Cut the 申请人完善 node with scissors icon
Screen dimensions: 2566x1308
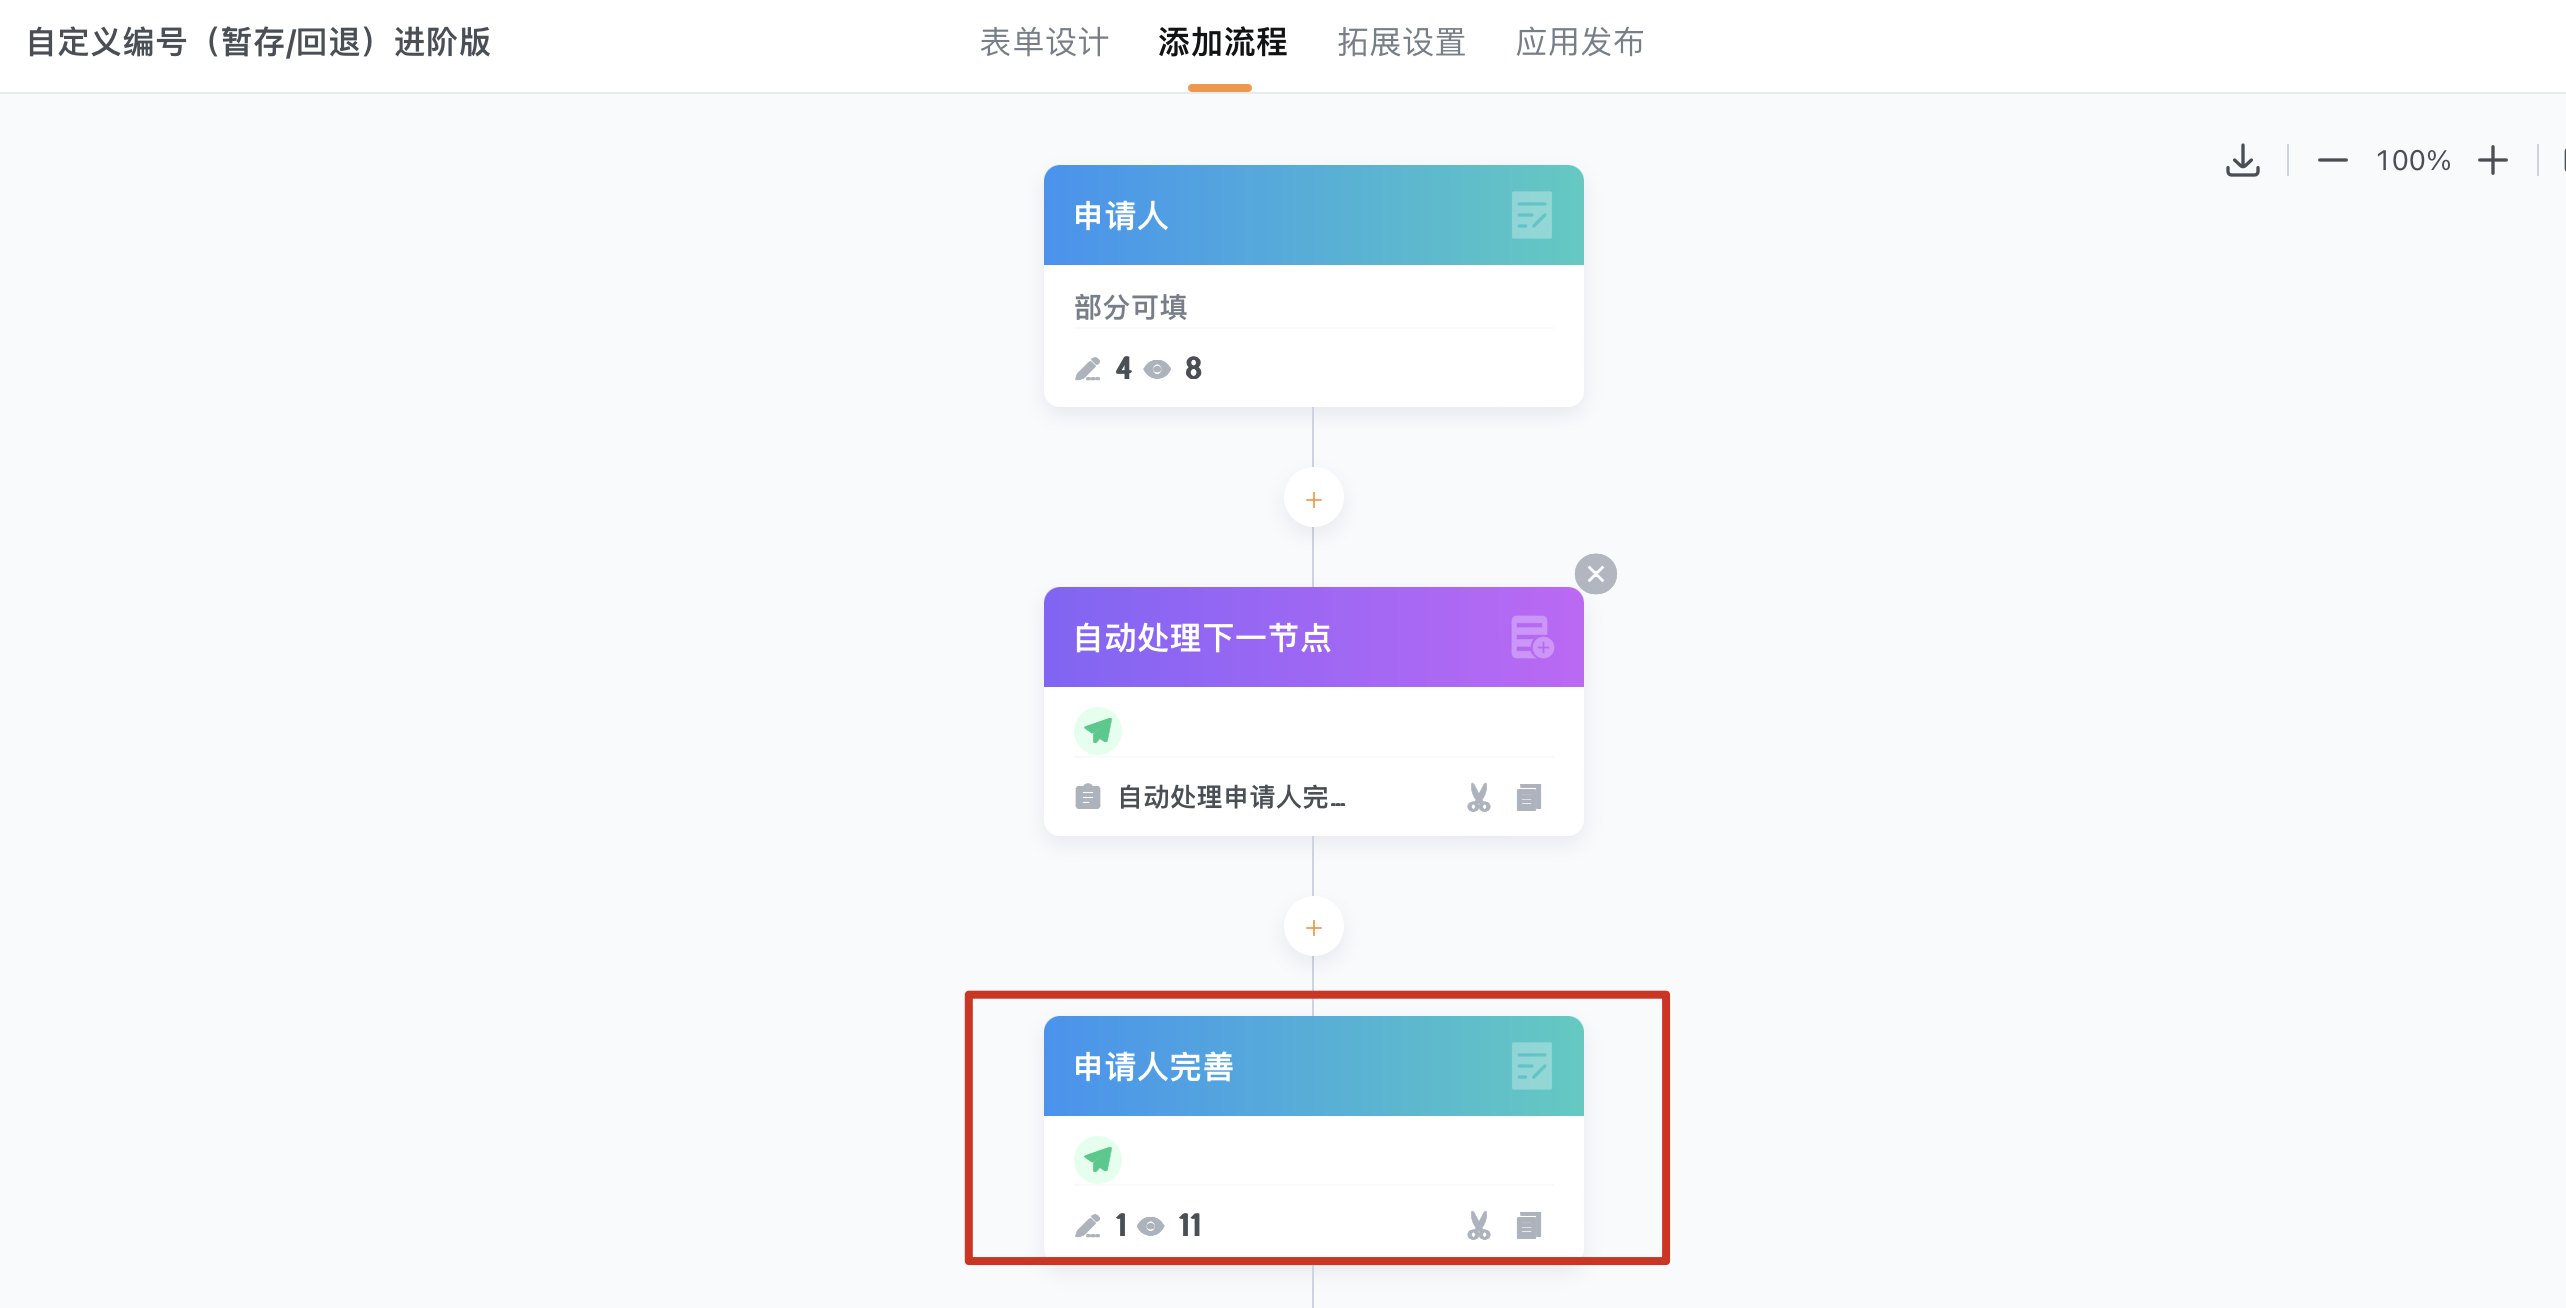tap(1478, 1225)
